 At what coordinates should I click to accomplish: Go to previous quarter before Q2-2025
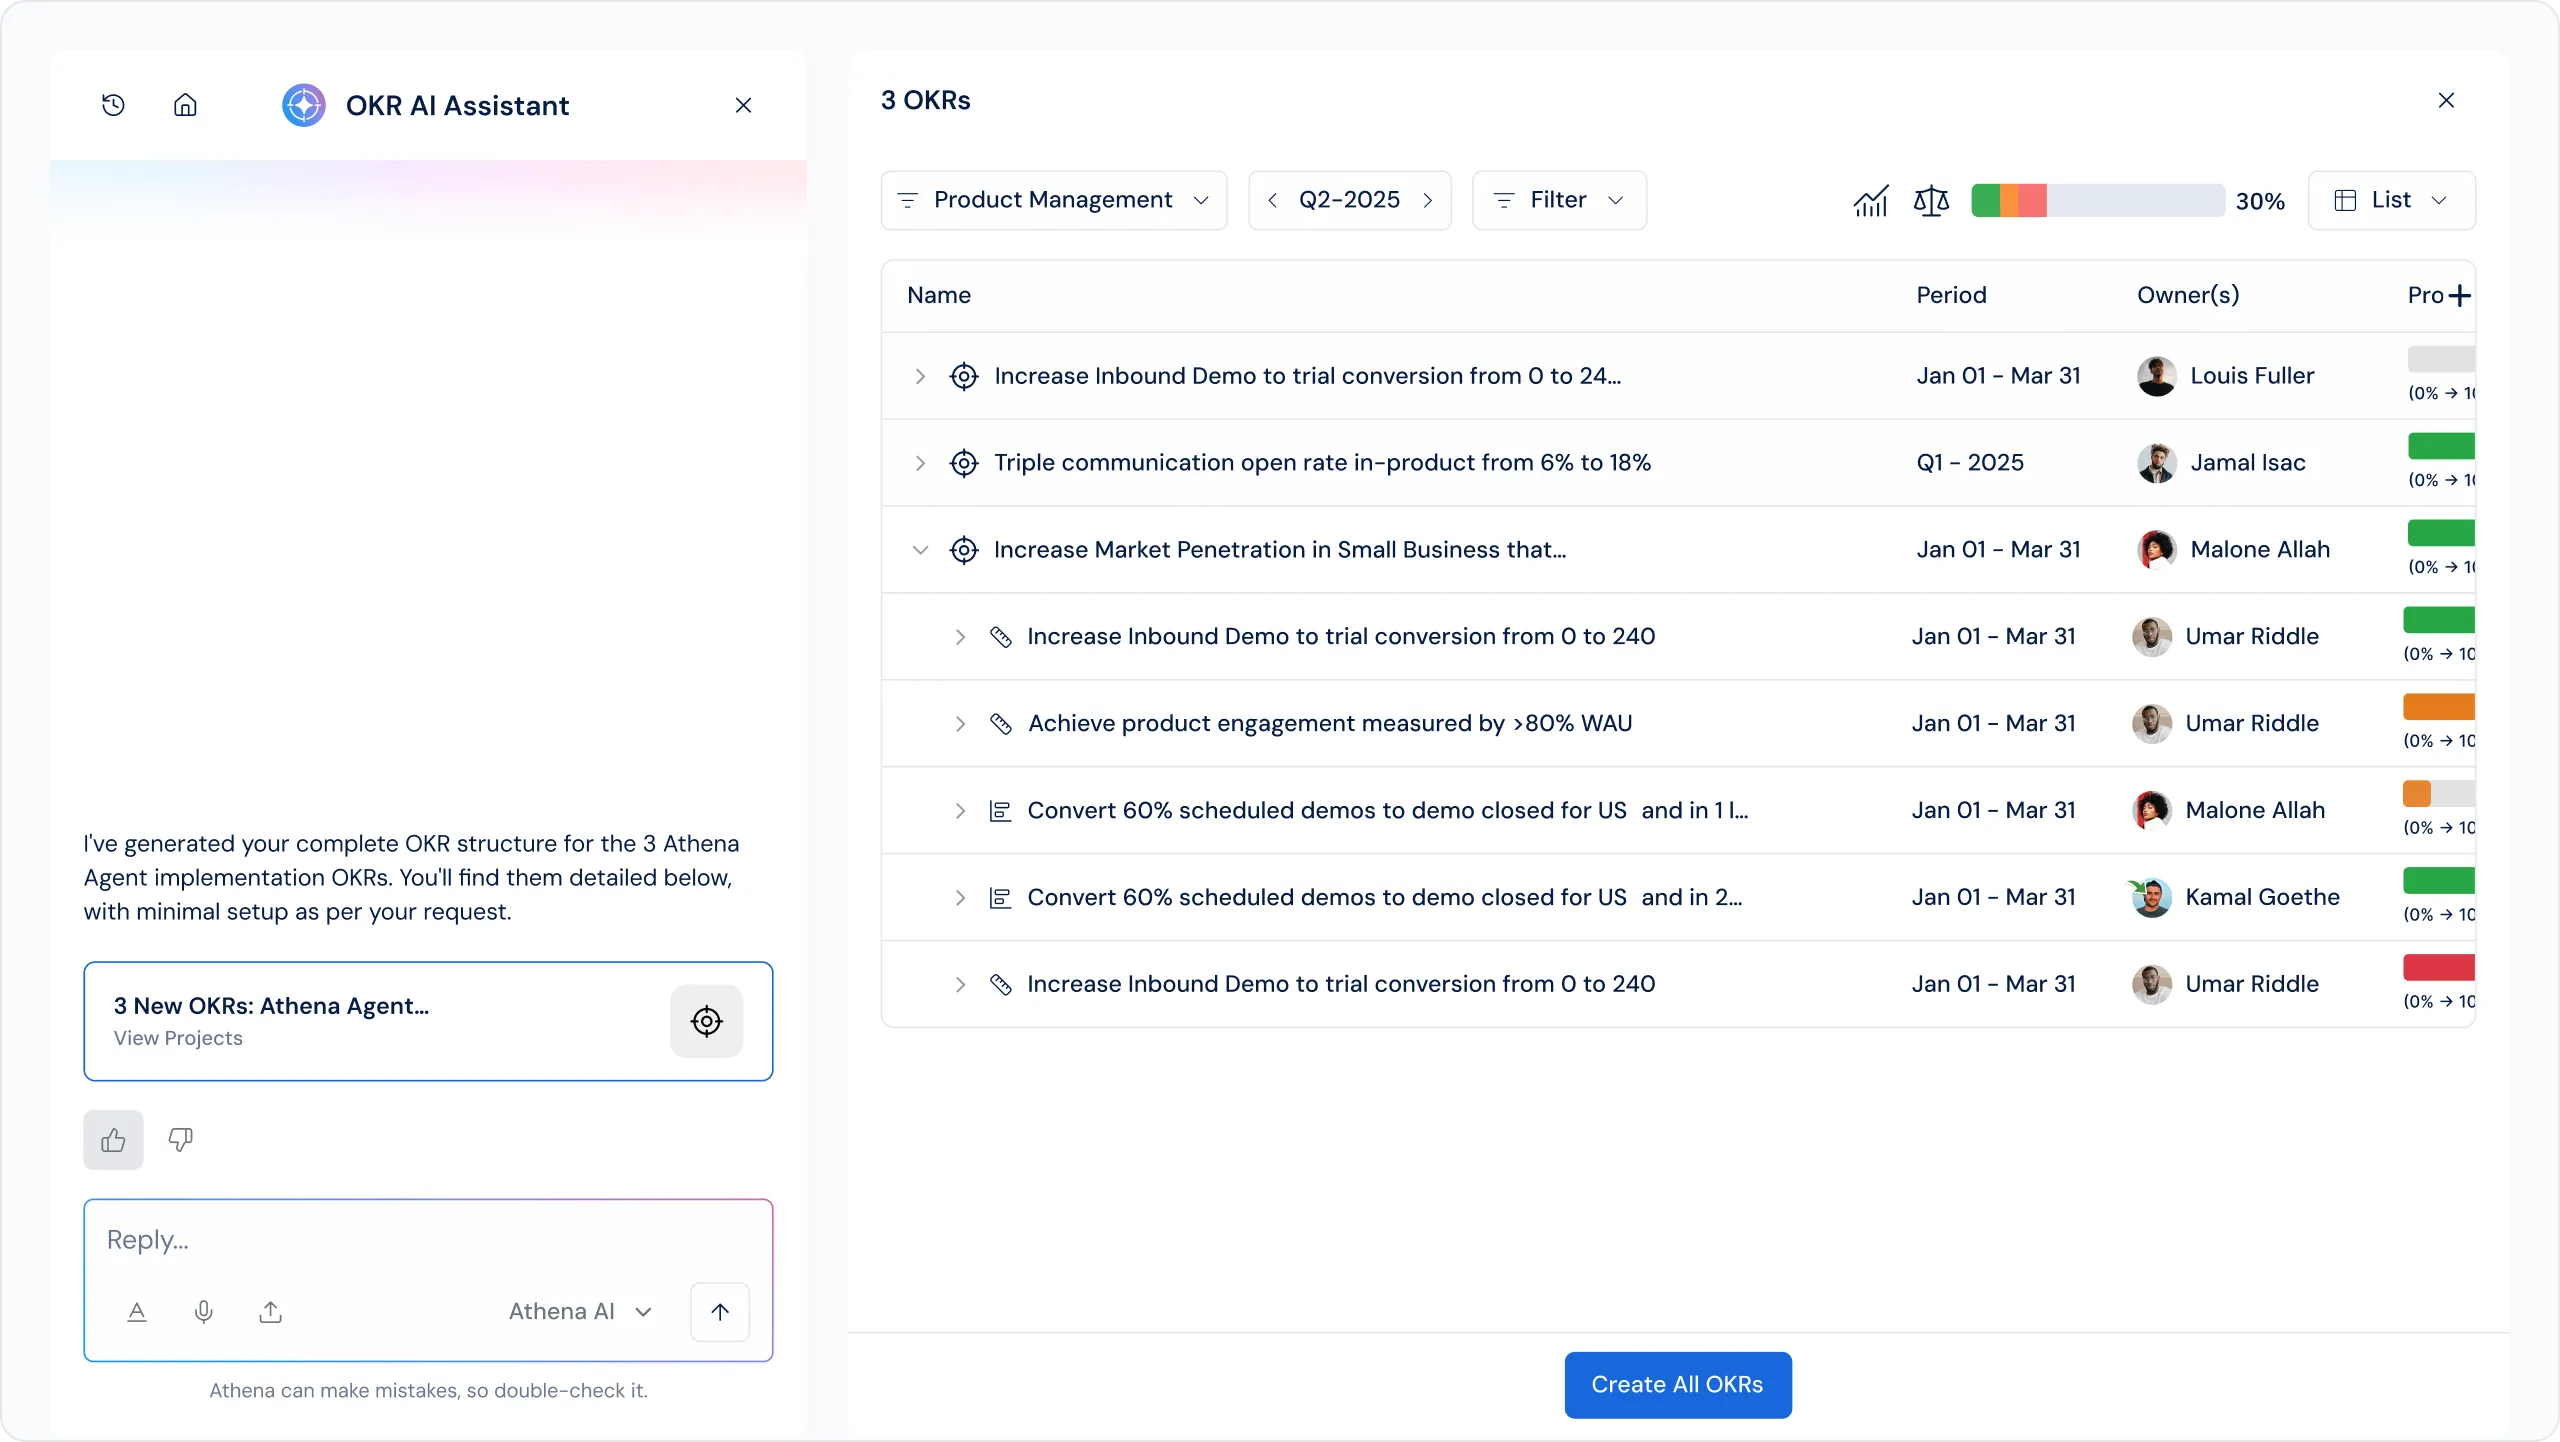1272,200
